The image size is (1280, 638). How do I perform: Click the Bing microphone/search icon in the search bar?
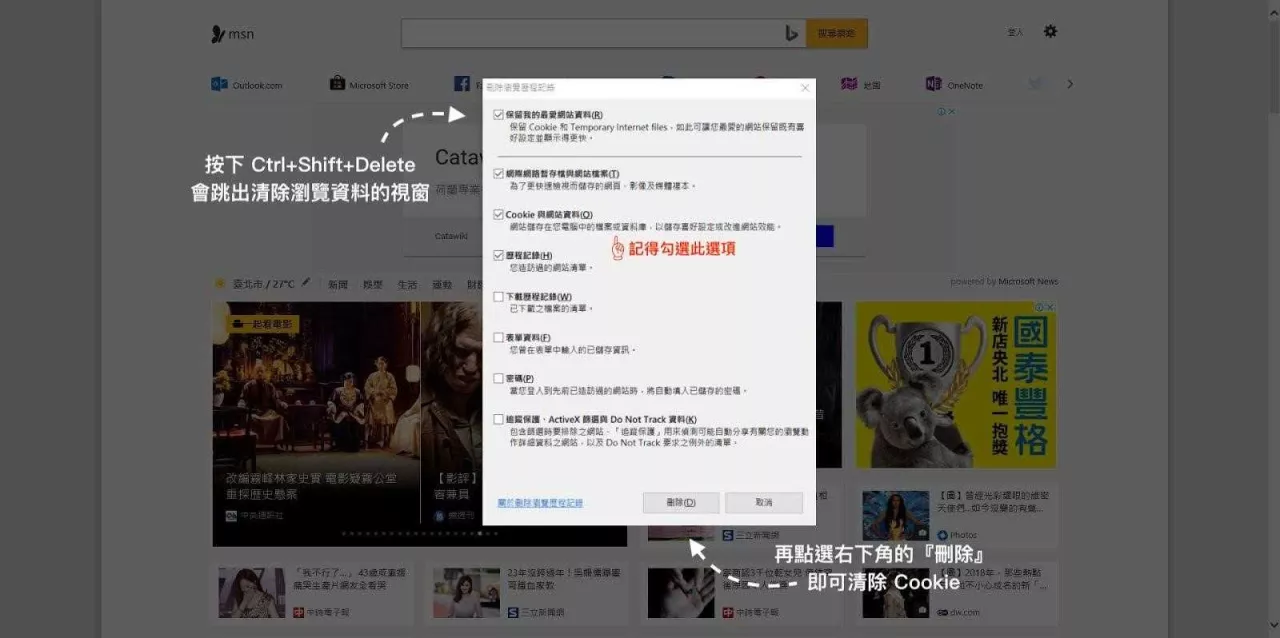coord(793,32)
